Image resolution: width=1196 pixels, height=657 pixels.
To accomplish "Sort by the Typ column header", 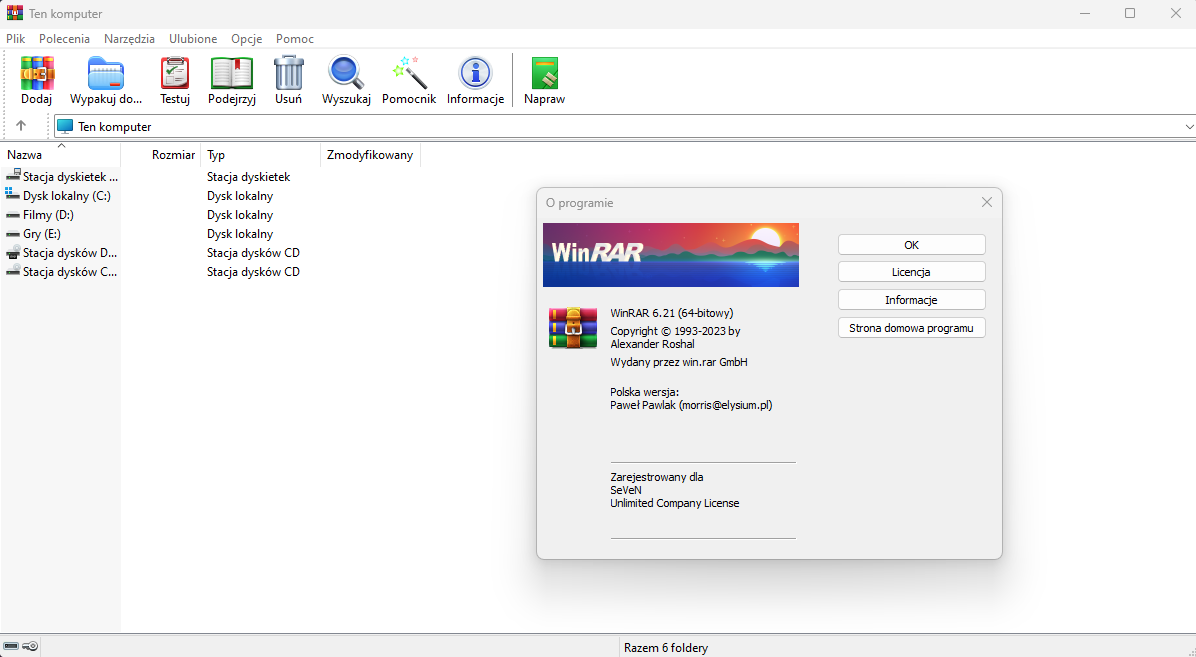I will pos(261,155).
